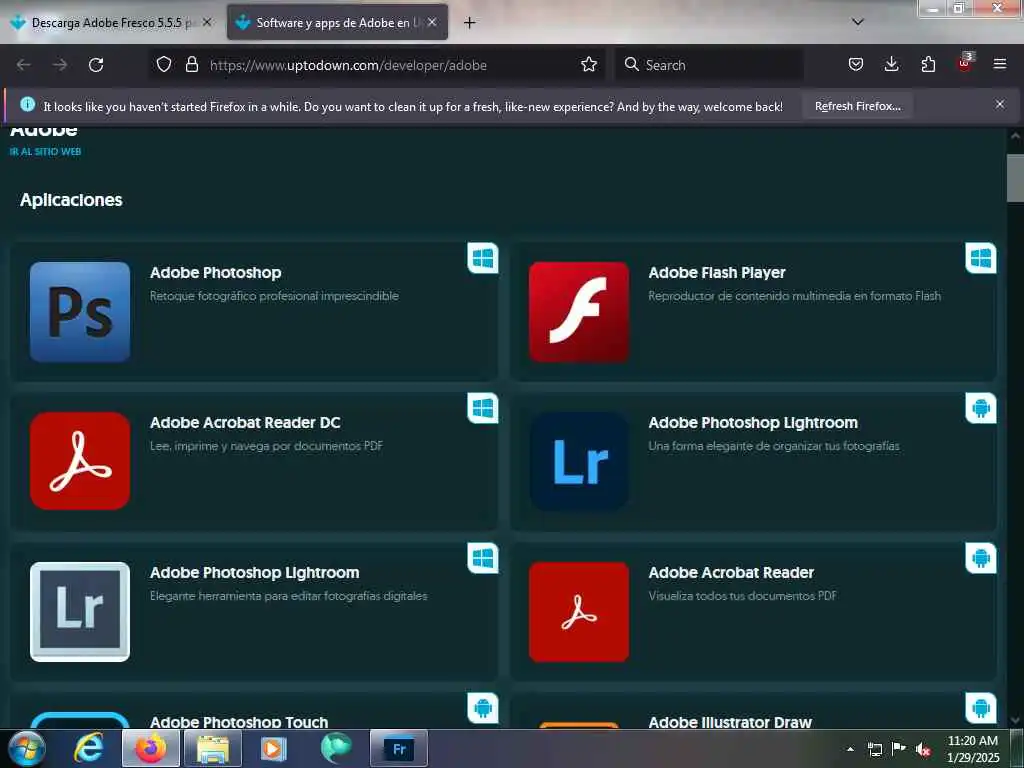Open the 'Adobe Acrobat Reader DC' title link
The height and width of the screenshot is (768, 1024).
(x=245, y=423)
